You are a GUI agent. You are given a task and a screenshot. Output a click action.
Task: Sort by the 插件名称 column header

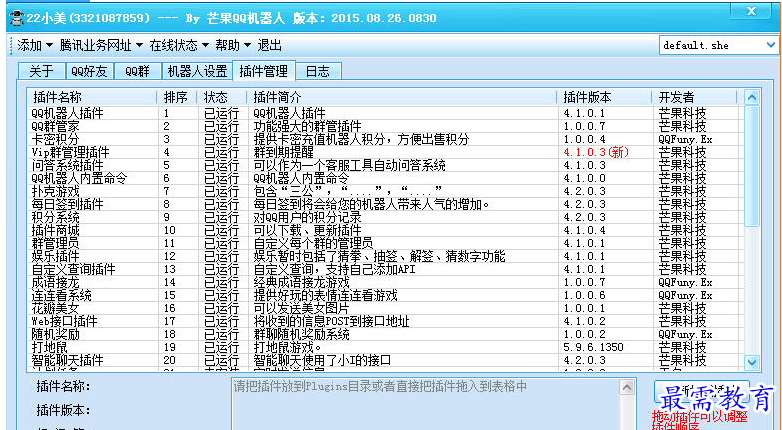click(x=93, y=97)
